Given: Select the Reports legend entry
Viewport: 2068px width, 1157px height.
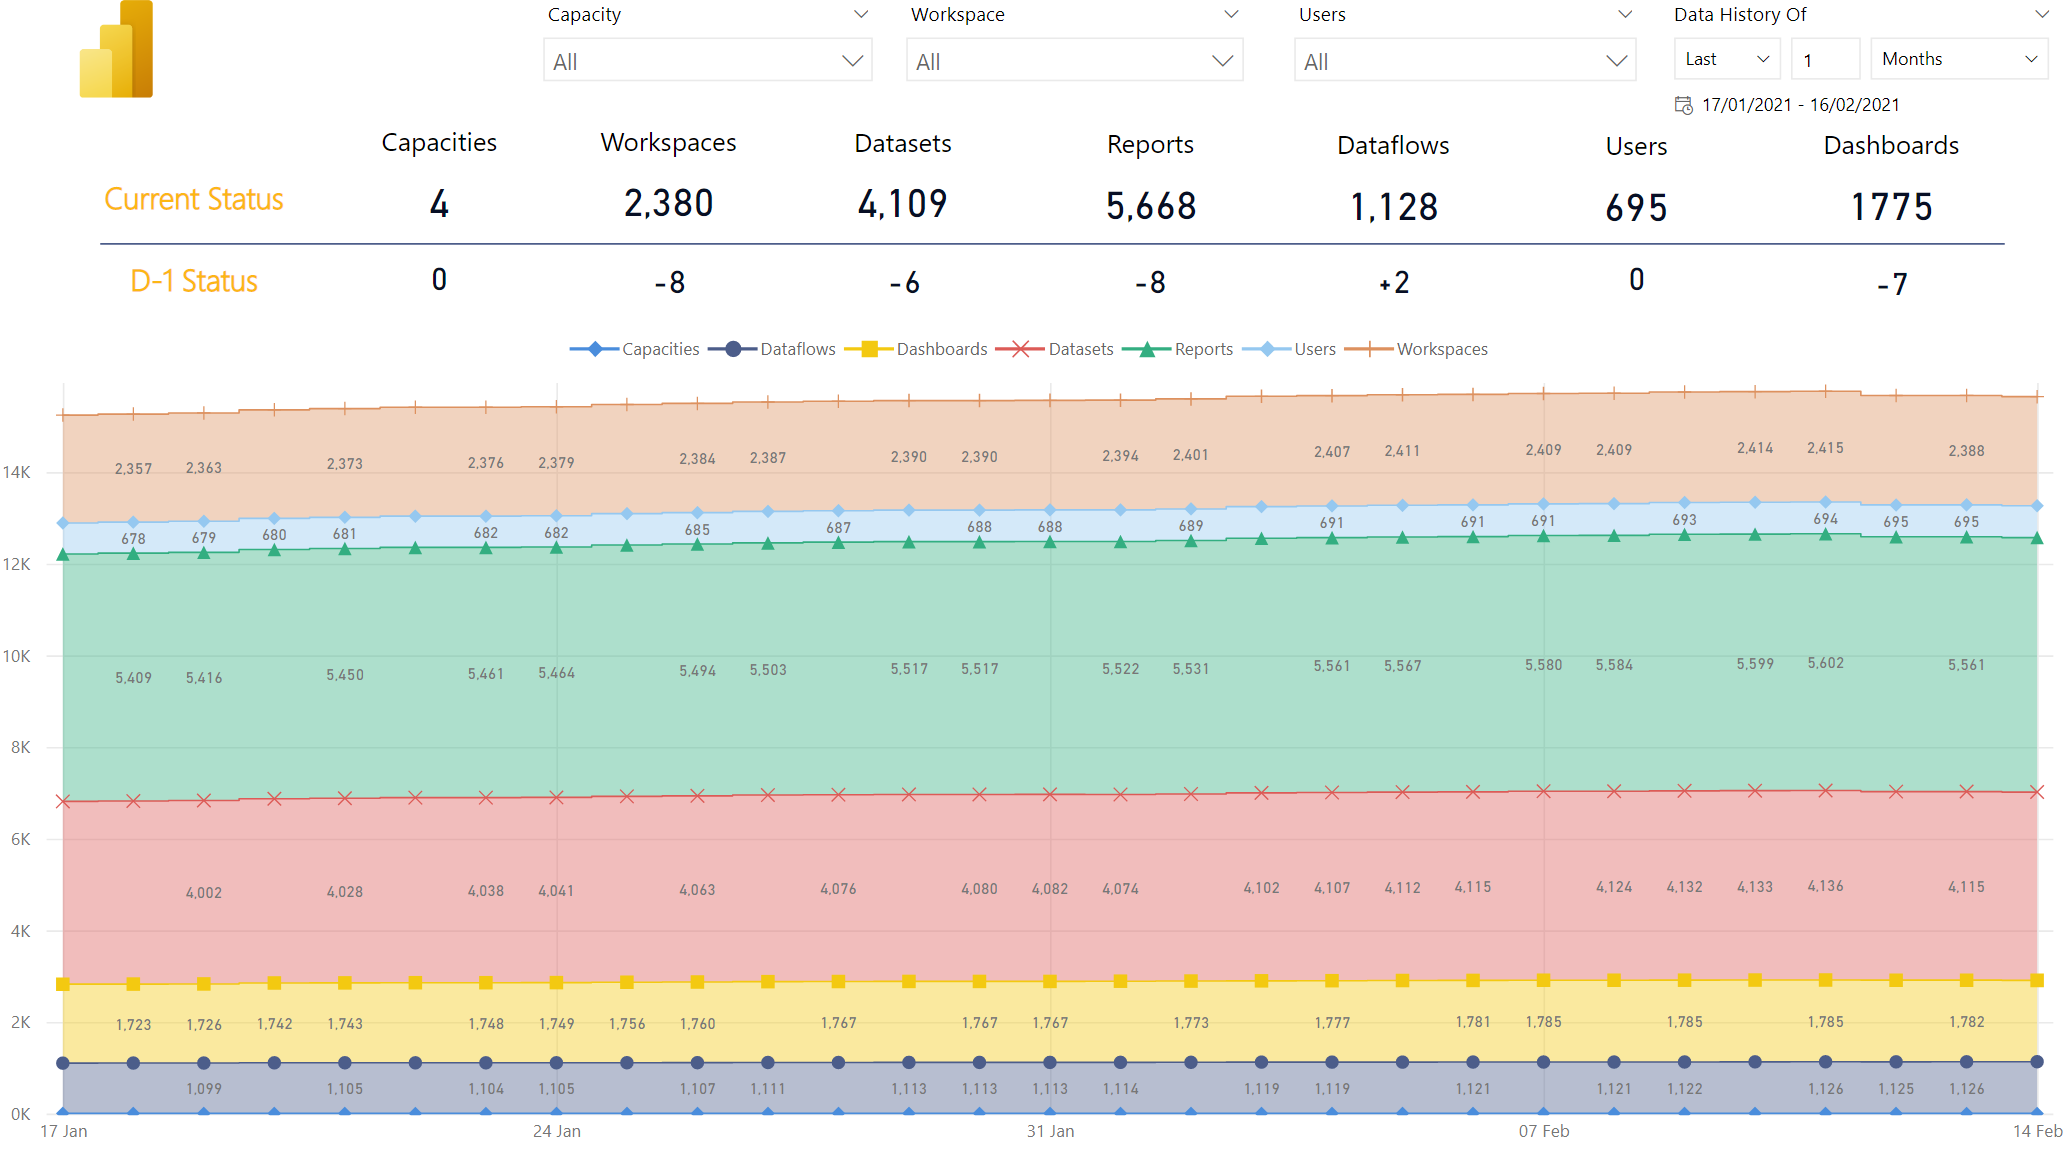Looking at the screenshot, I should (x=1178, y=349).
